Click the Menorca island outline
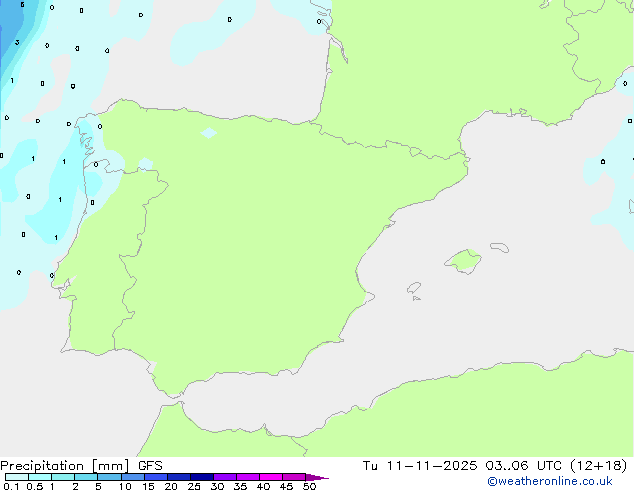This screenshot has width=634, height=490. click(500, 247)
